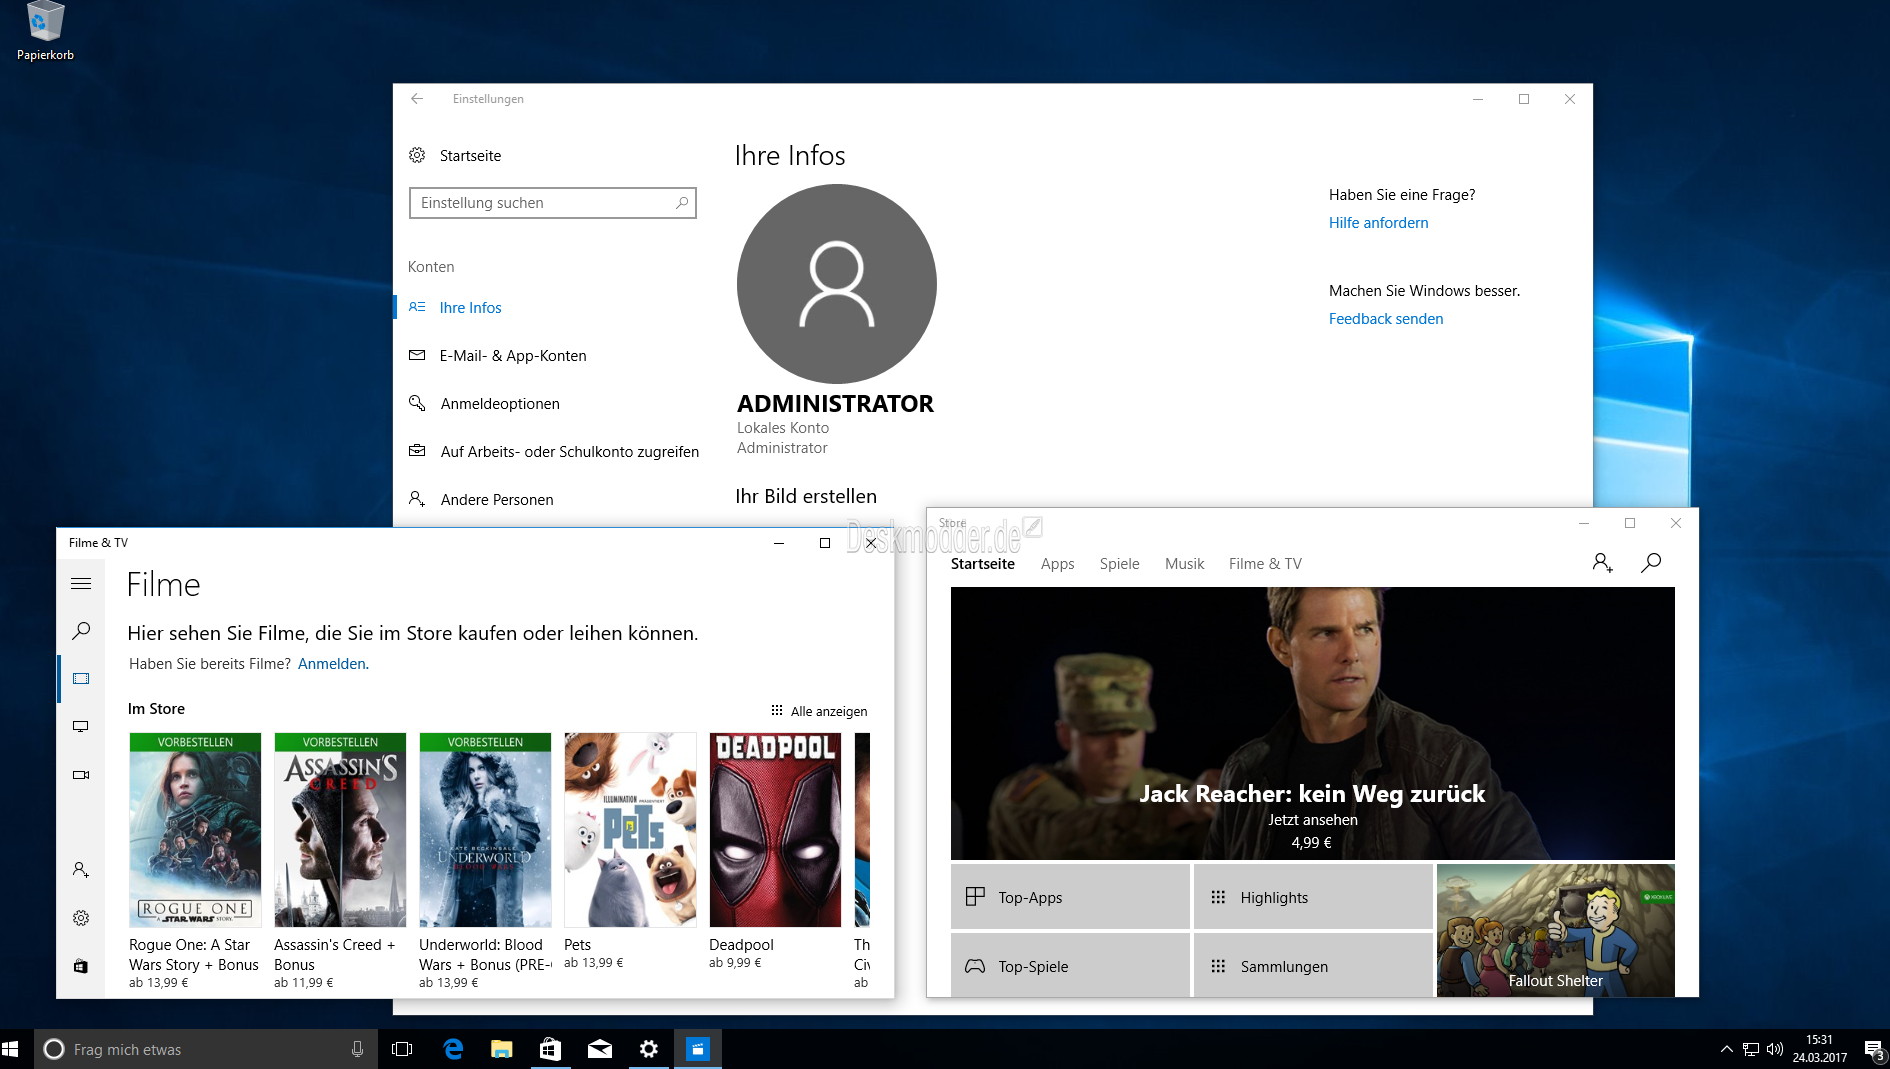Open Rogue One movie poster

pyautogui.click(x=195, y=830)
